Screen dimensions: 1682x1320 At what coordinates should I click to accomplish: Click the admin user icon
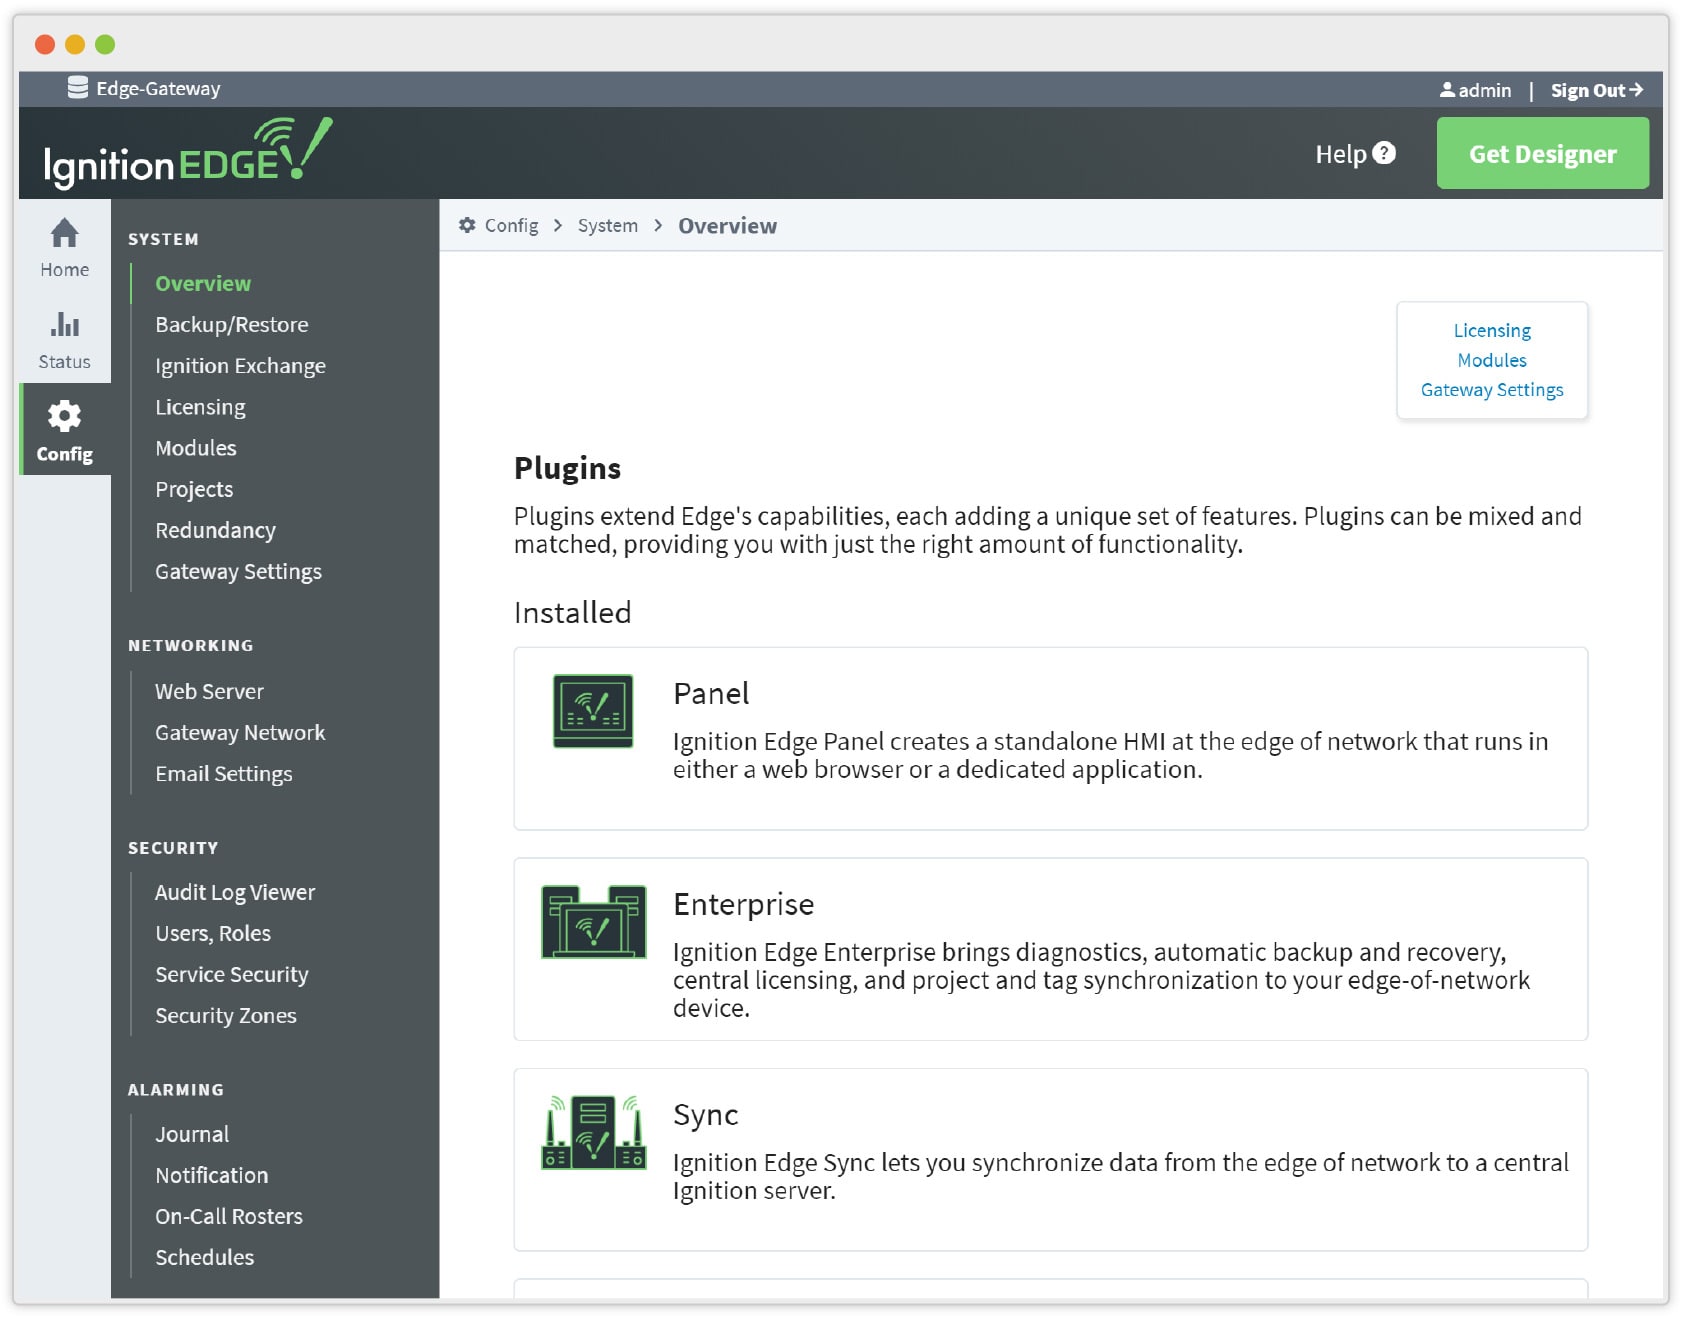click(1446, 90)
